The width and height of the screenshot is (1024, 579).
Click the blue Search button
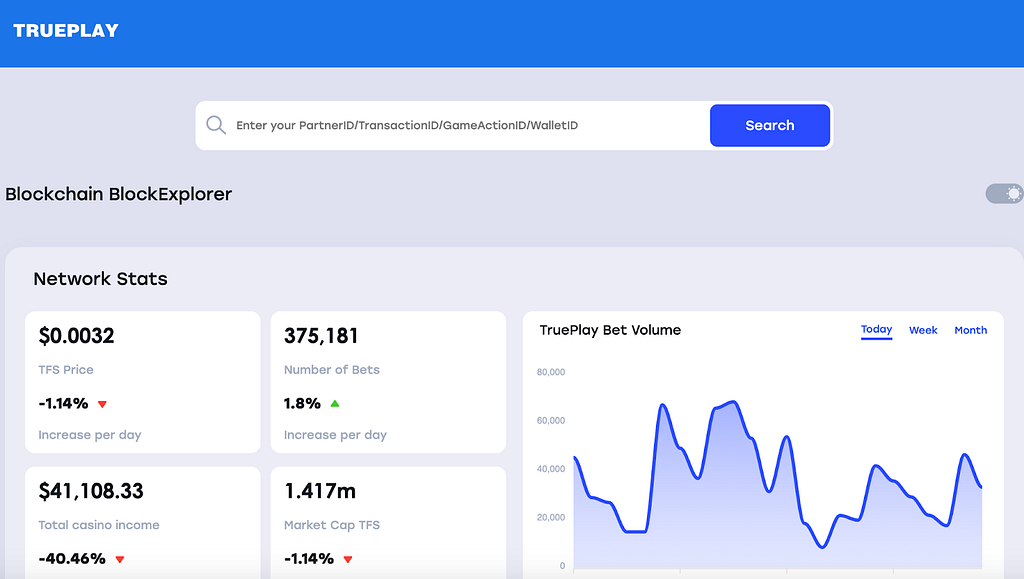[770, 125]
